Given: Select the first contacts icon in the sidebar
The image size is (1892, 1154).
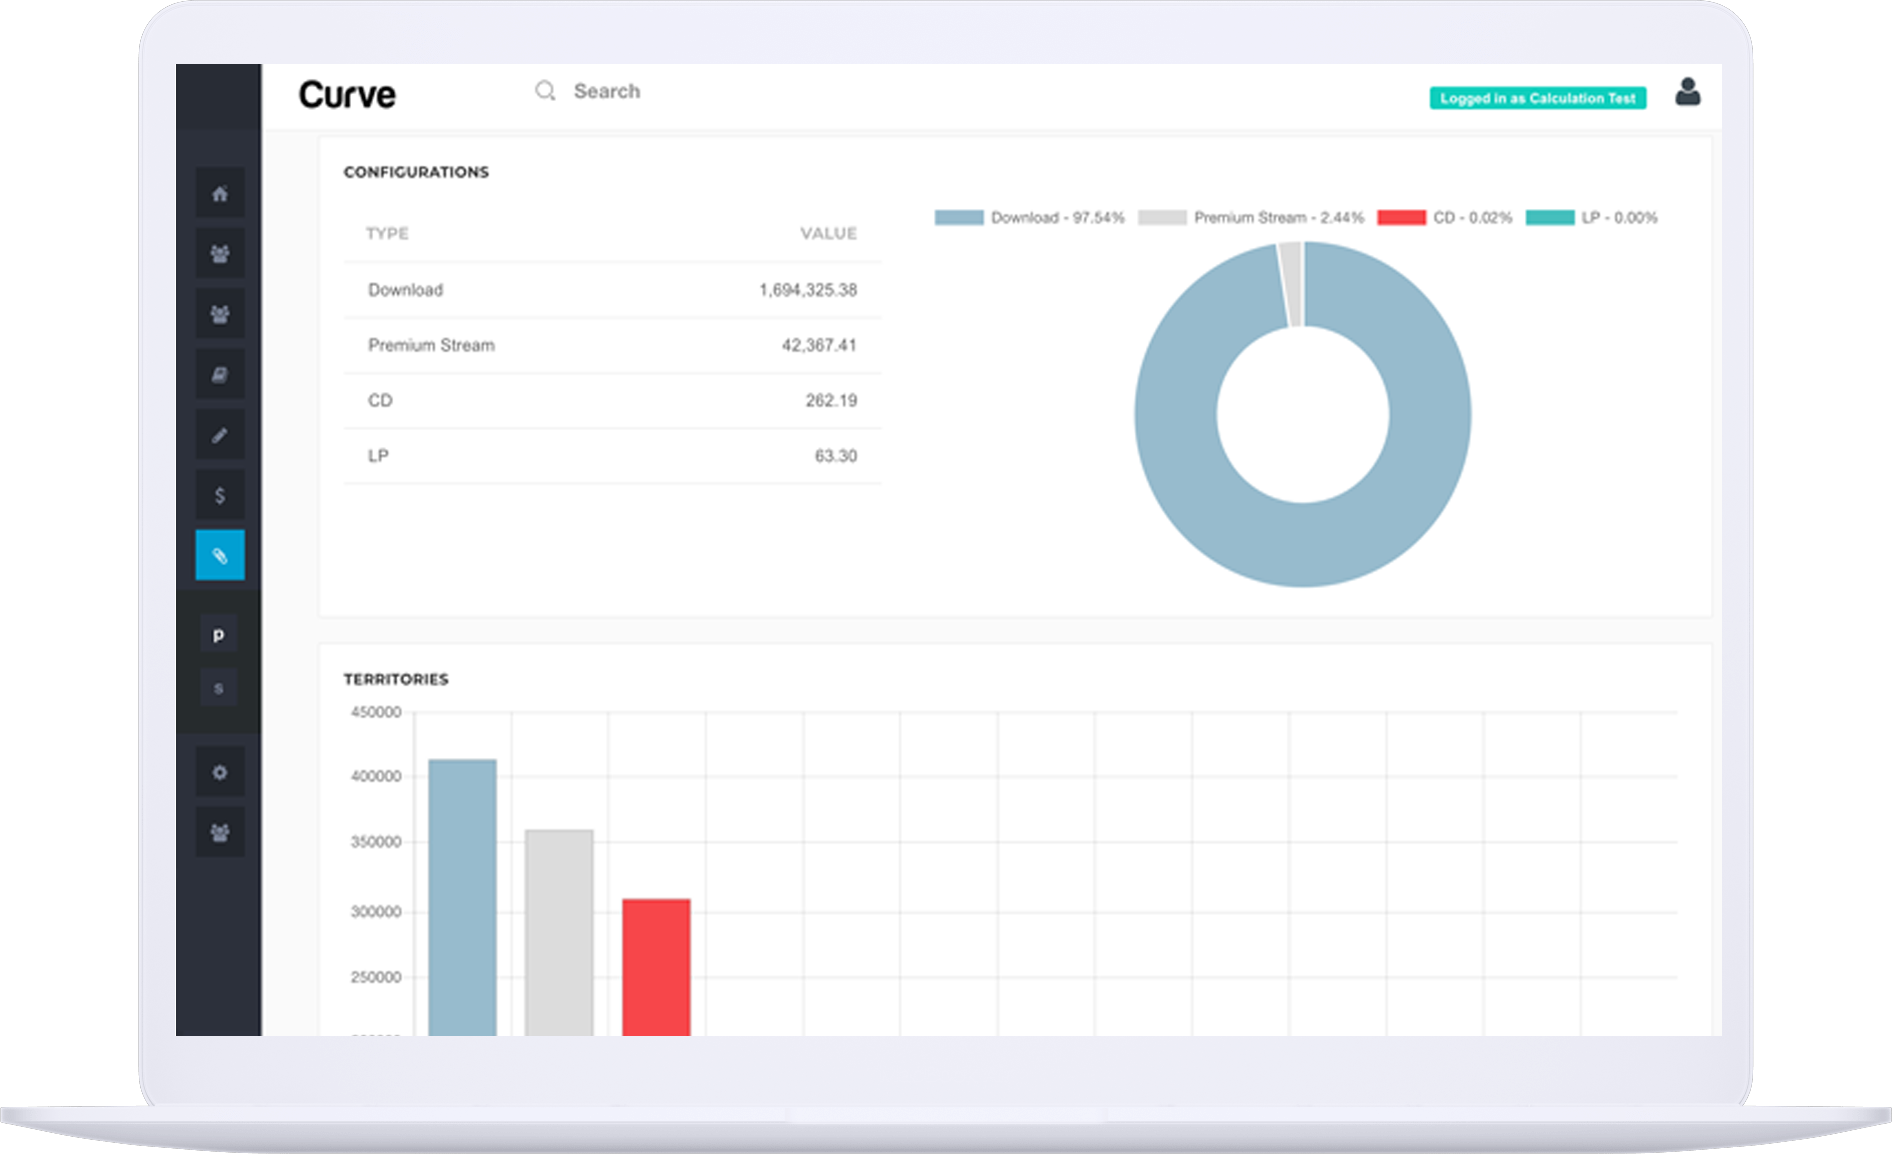Looking at the screenshot, I should [220, 254].
